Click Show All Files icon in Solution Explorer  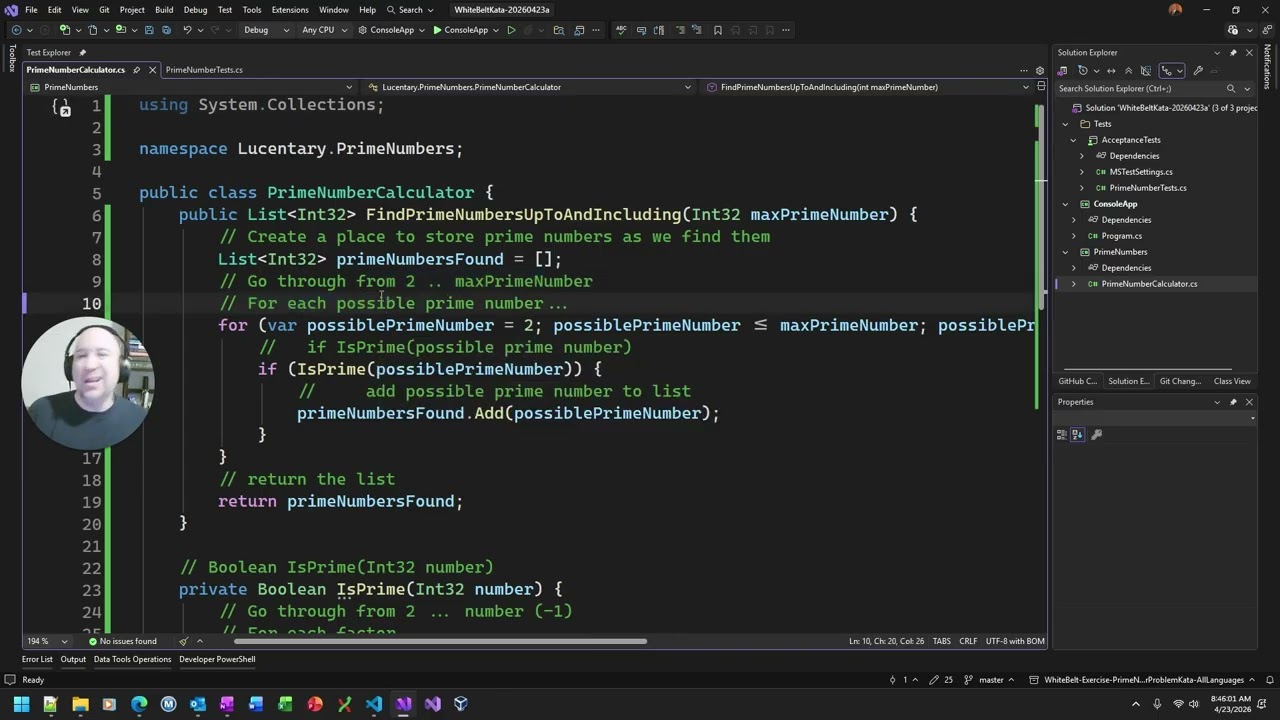tap(1146, 70)
